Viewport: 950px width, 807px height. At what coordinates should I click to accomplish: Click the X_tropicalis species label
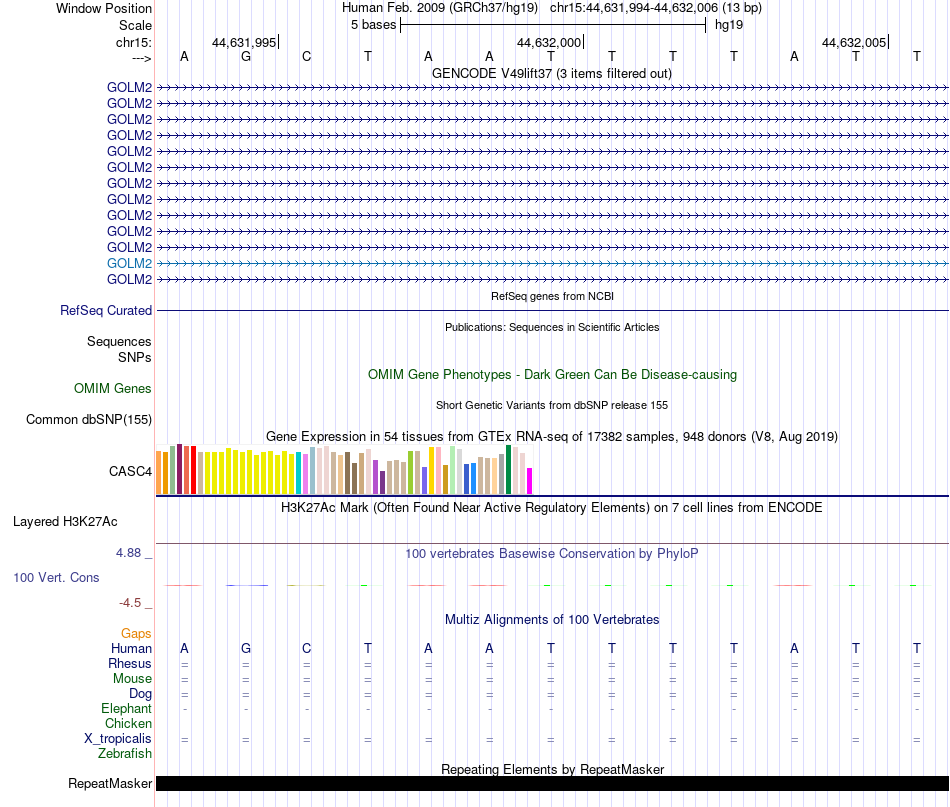[118, 739]
